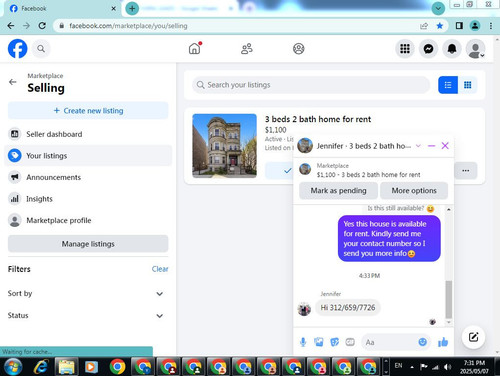Open Messenger from the top bar
Image resolution: width=500 pixels, height=376 pixels.
click(428, 49)
